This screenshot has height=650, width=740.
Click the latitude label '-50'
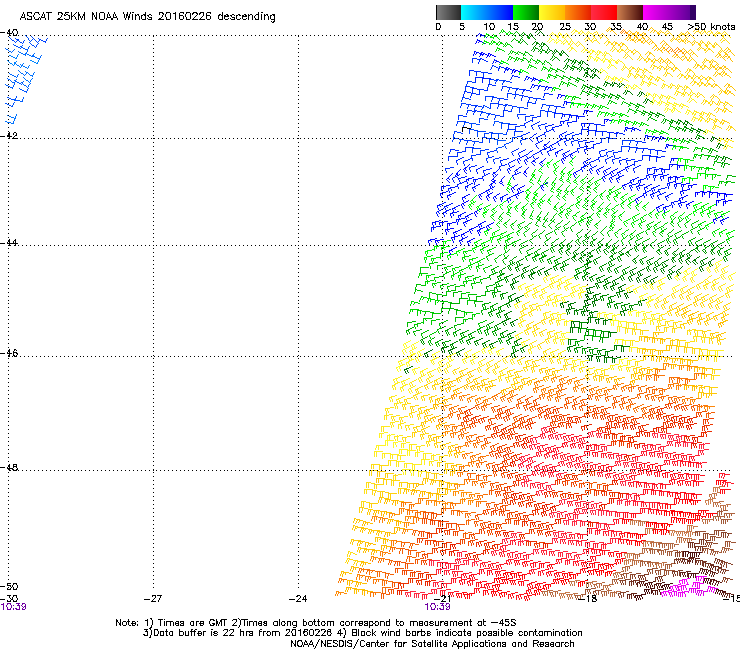pyautogui.click(x=9, y=586)
